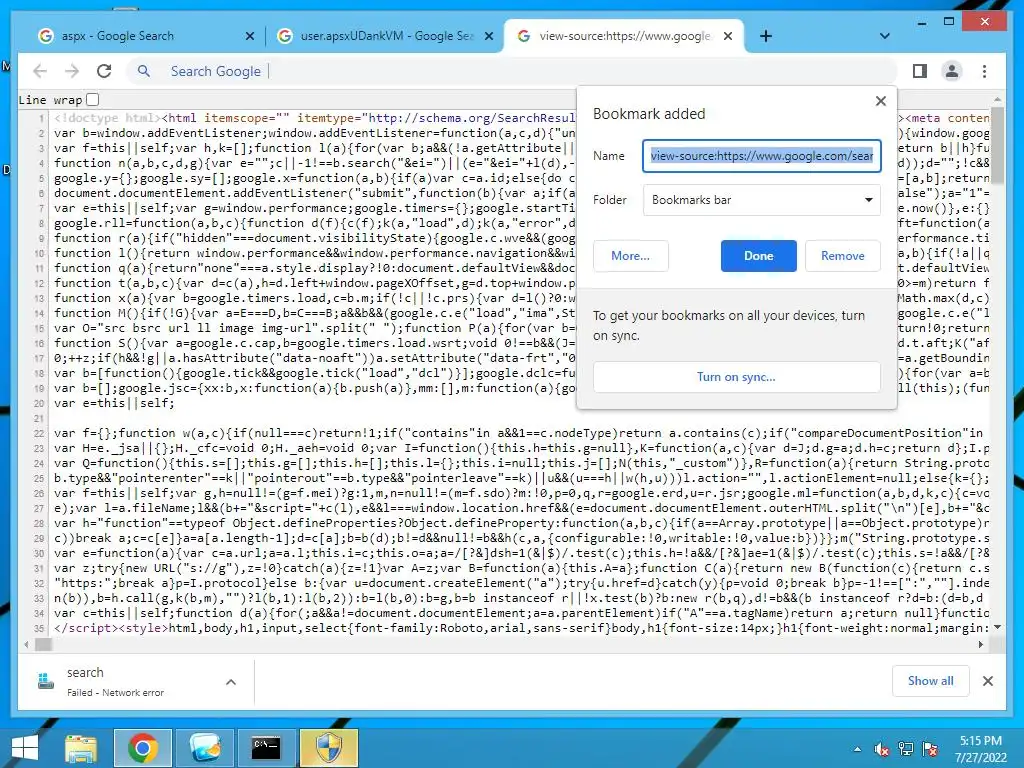Screen dimensions: 1024x768
Task: Close the Bookmark added dialog
Action: tap(880, 101)
